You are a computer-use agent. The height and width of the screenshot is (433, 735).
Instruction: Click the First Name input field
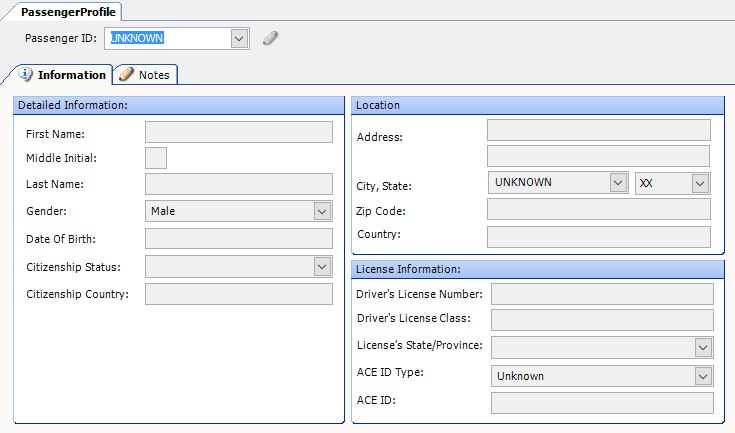coord(238,132)
